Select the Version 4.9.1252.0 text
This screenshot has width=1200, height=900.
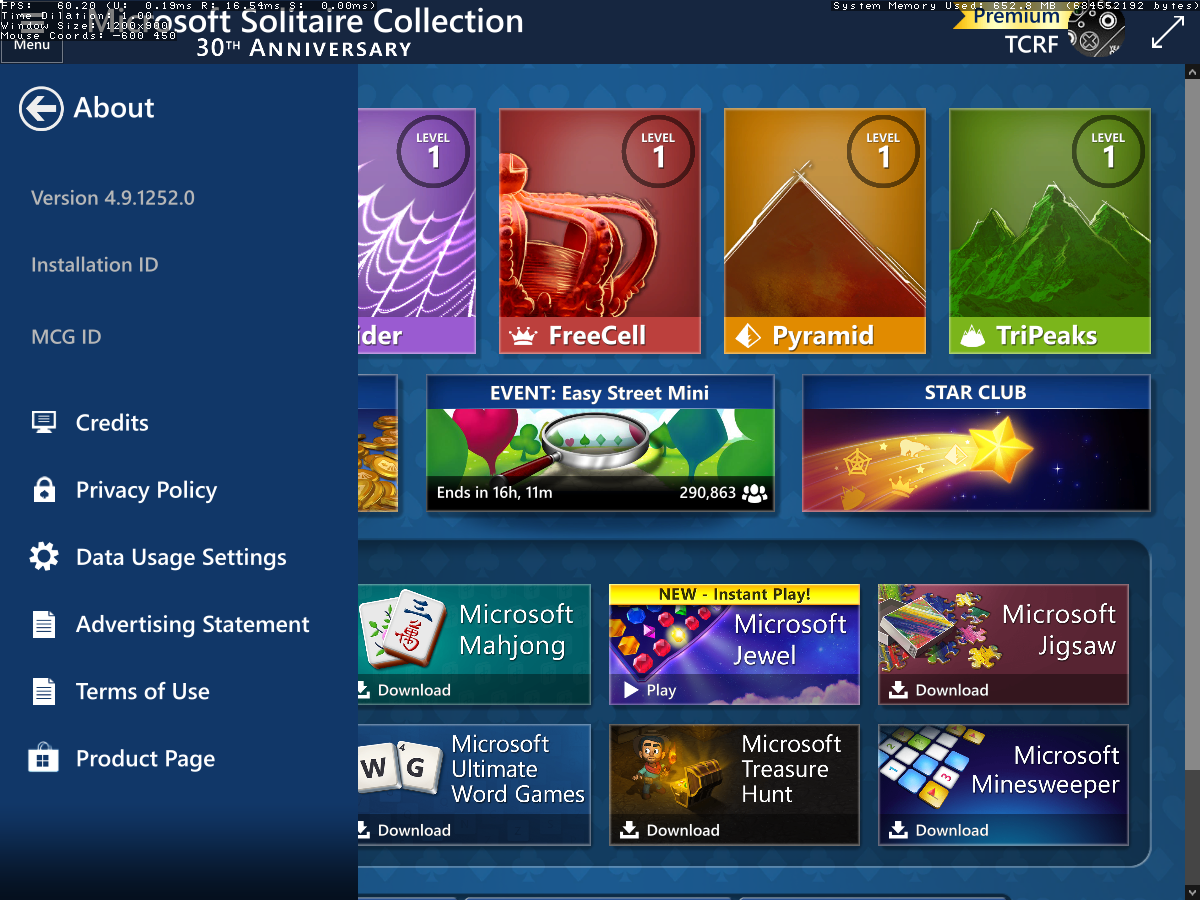[113, 198]
